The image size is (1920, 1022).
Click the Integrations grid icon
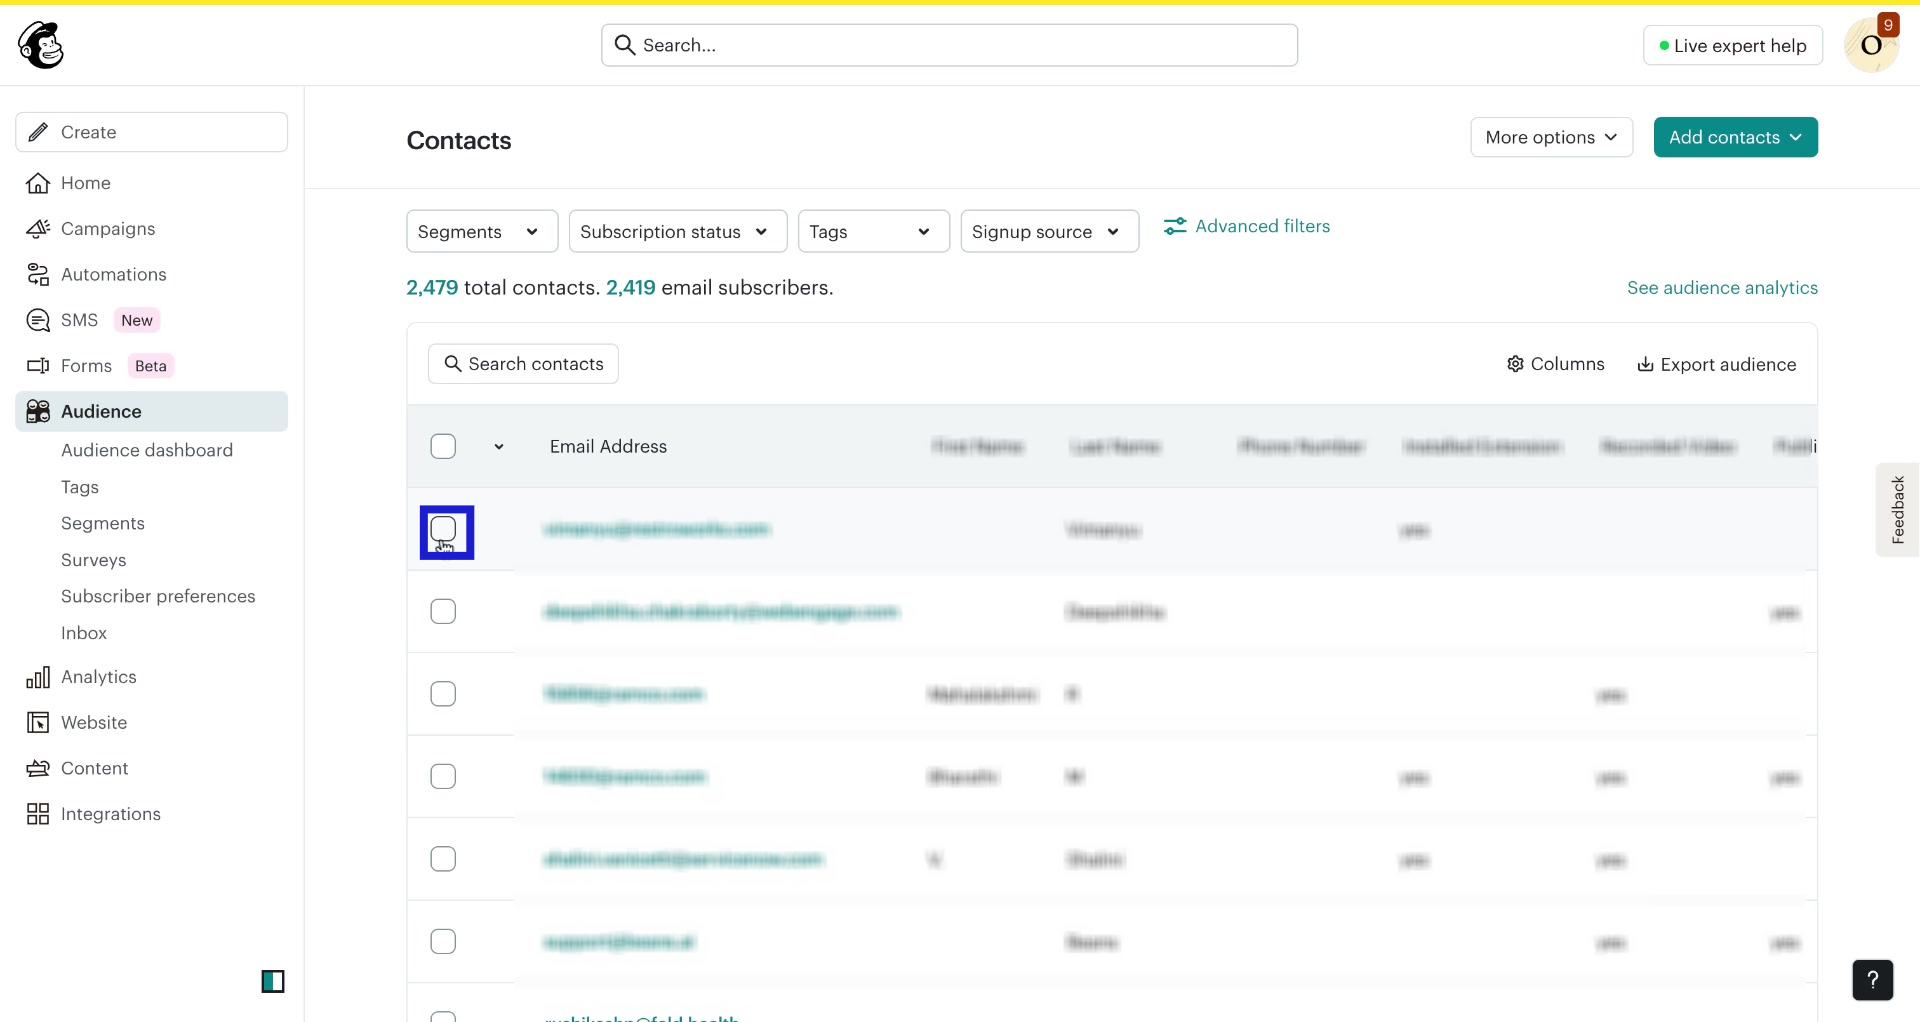(x=37, y=814)
